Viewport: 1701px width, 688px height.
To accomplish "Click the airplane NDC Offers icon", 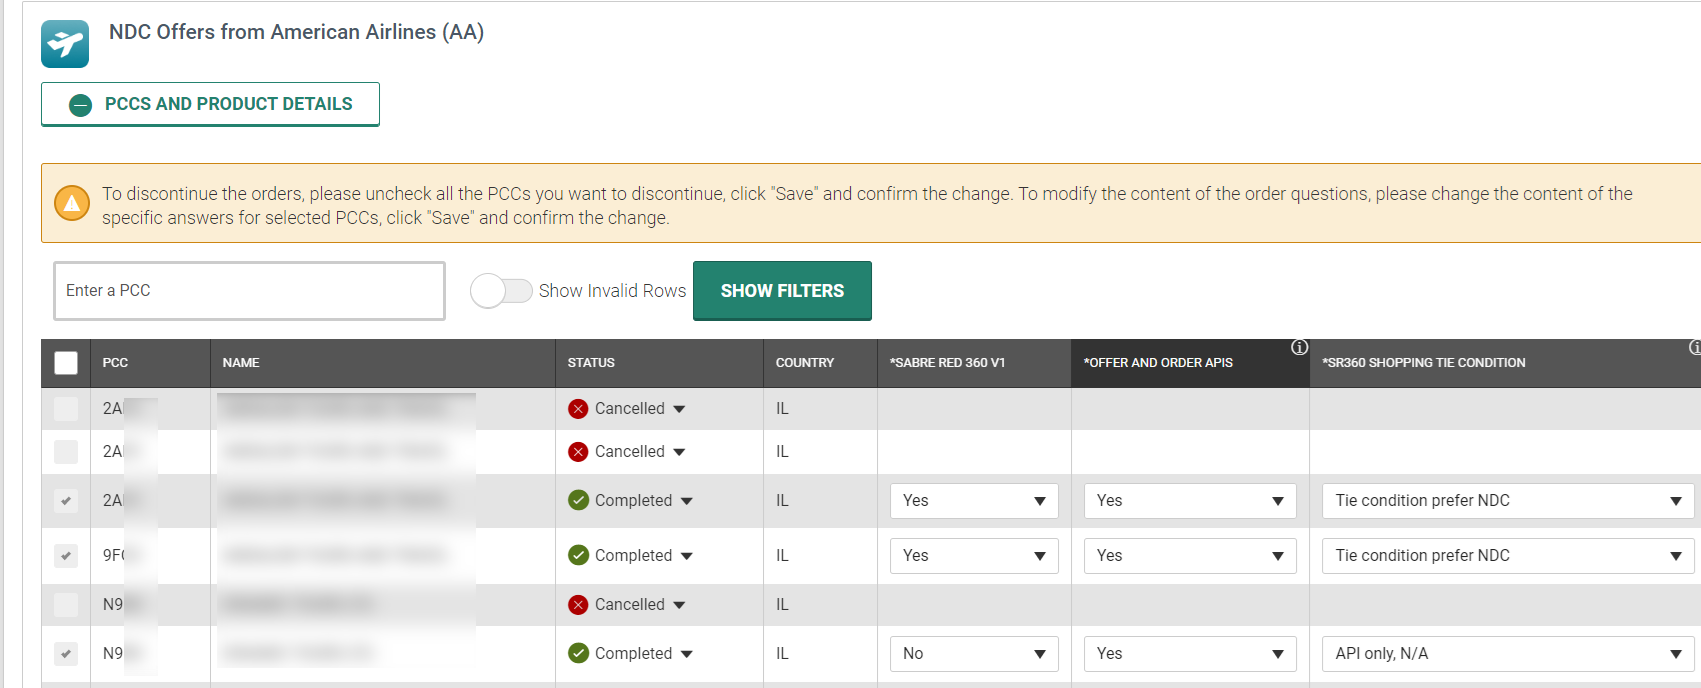I will pyautogui.click(x=65, y=44).
